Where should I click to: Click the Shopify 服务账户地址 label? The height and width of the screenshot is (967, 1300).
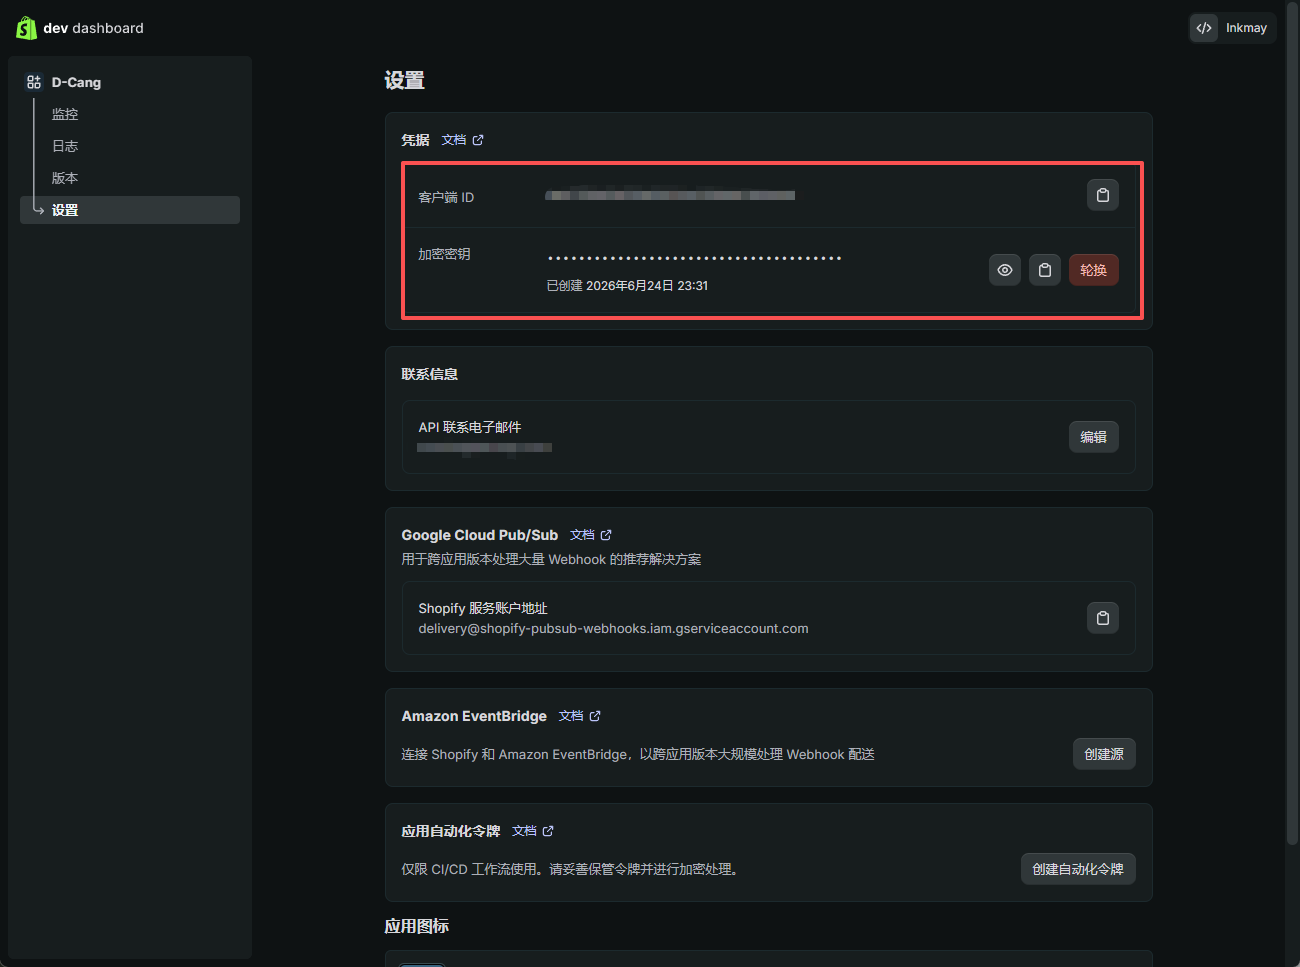click(483, 608)
